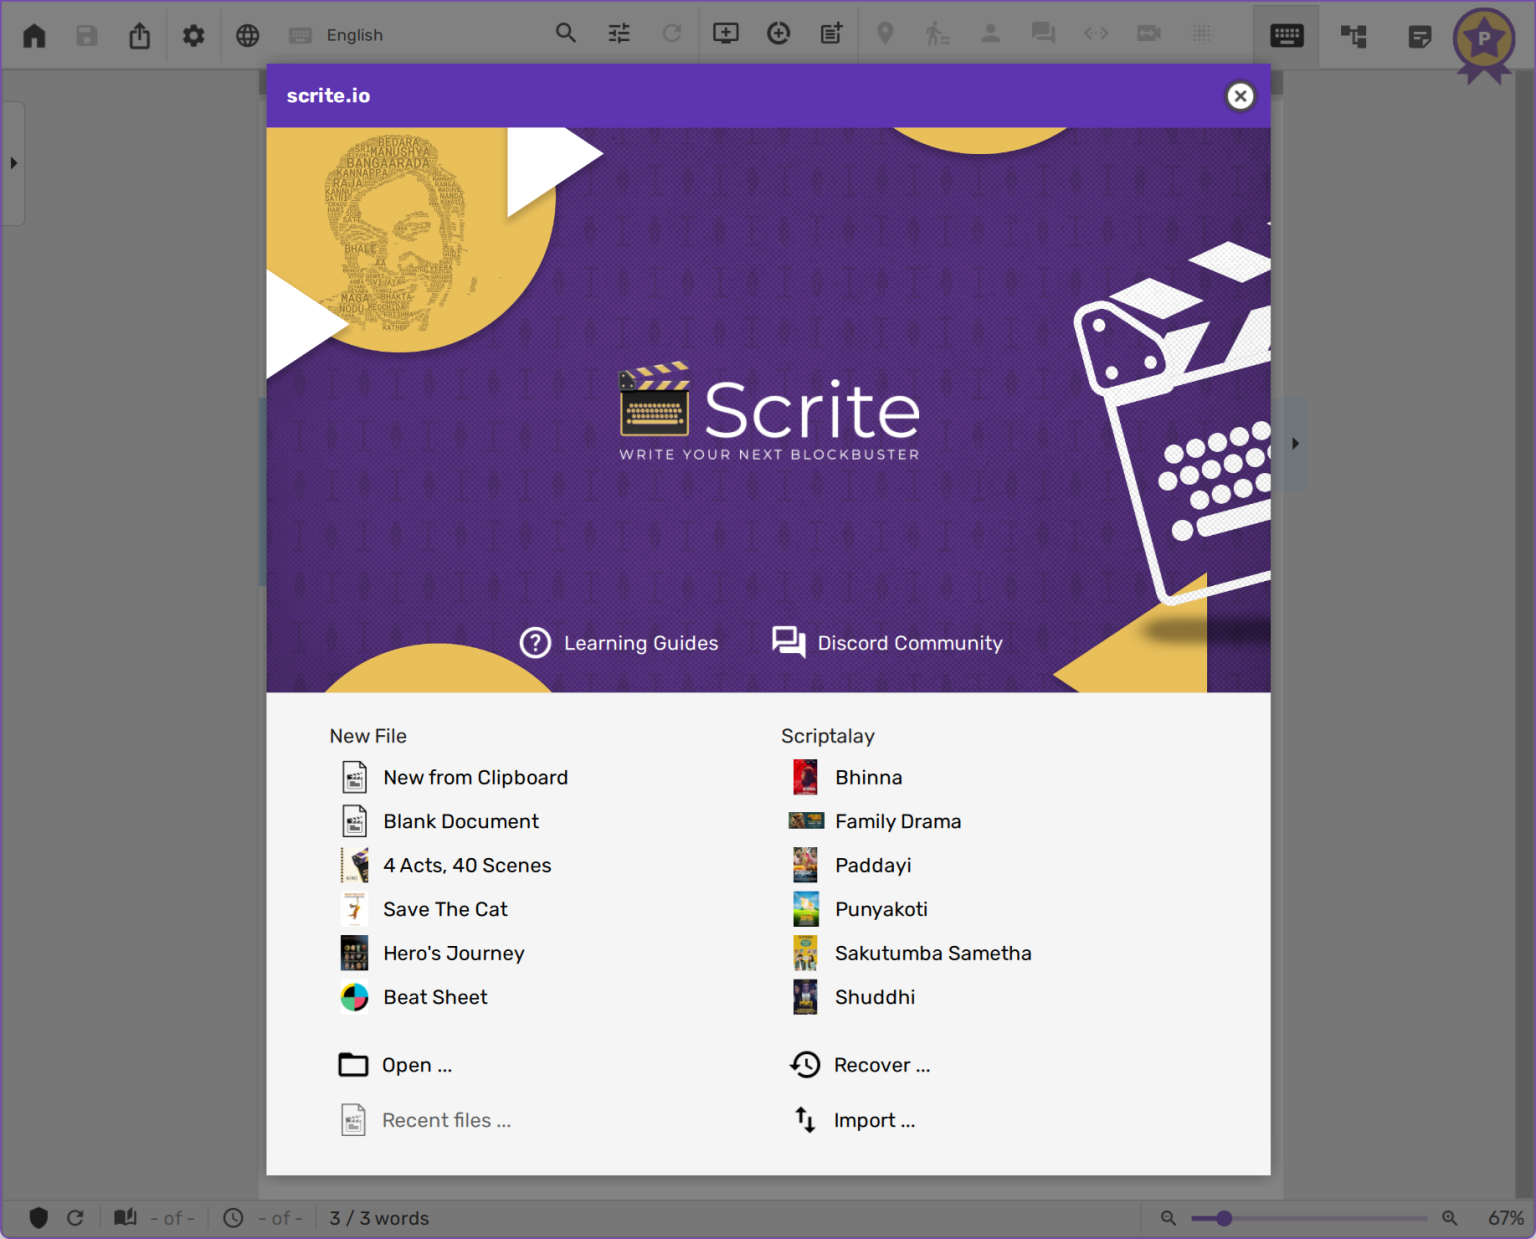This screenshot has width=1536, height=1239.
Task: Select the structure view icon
Action: tap(1353, 36)
